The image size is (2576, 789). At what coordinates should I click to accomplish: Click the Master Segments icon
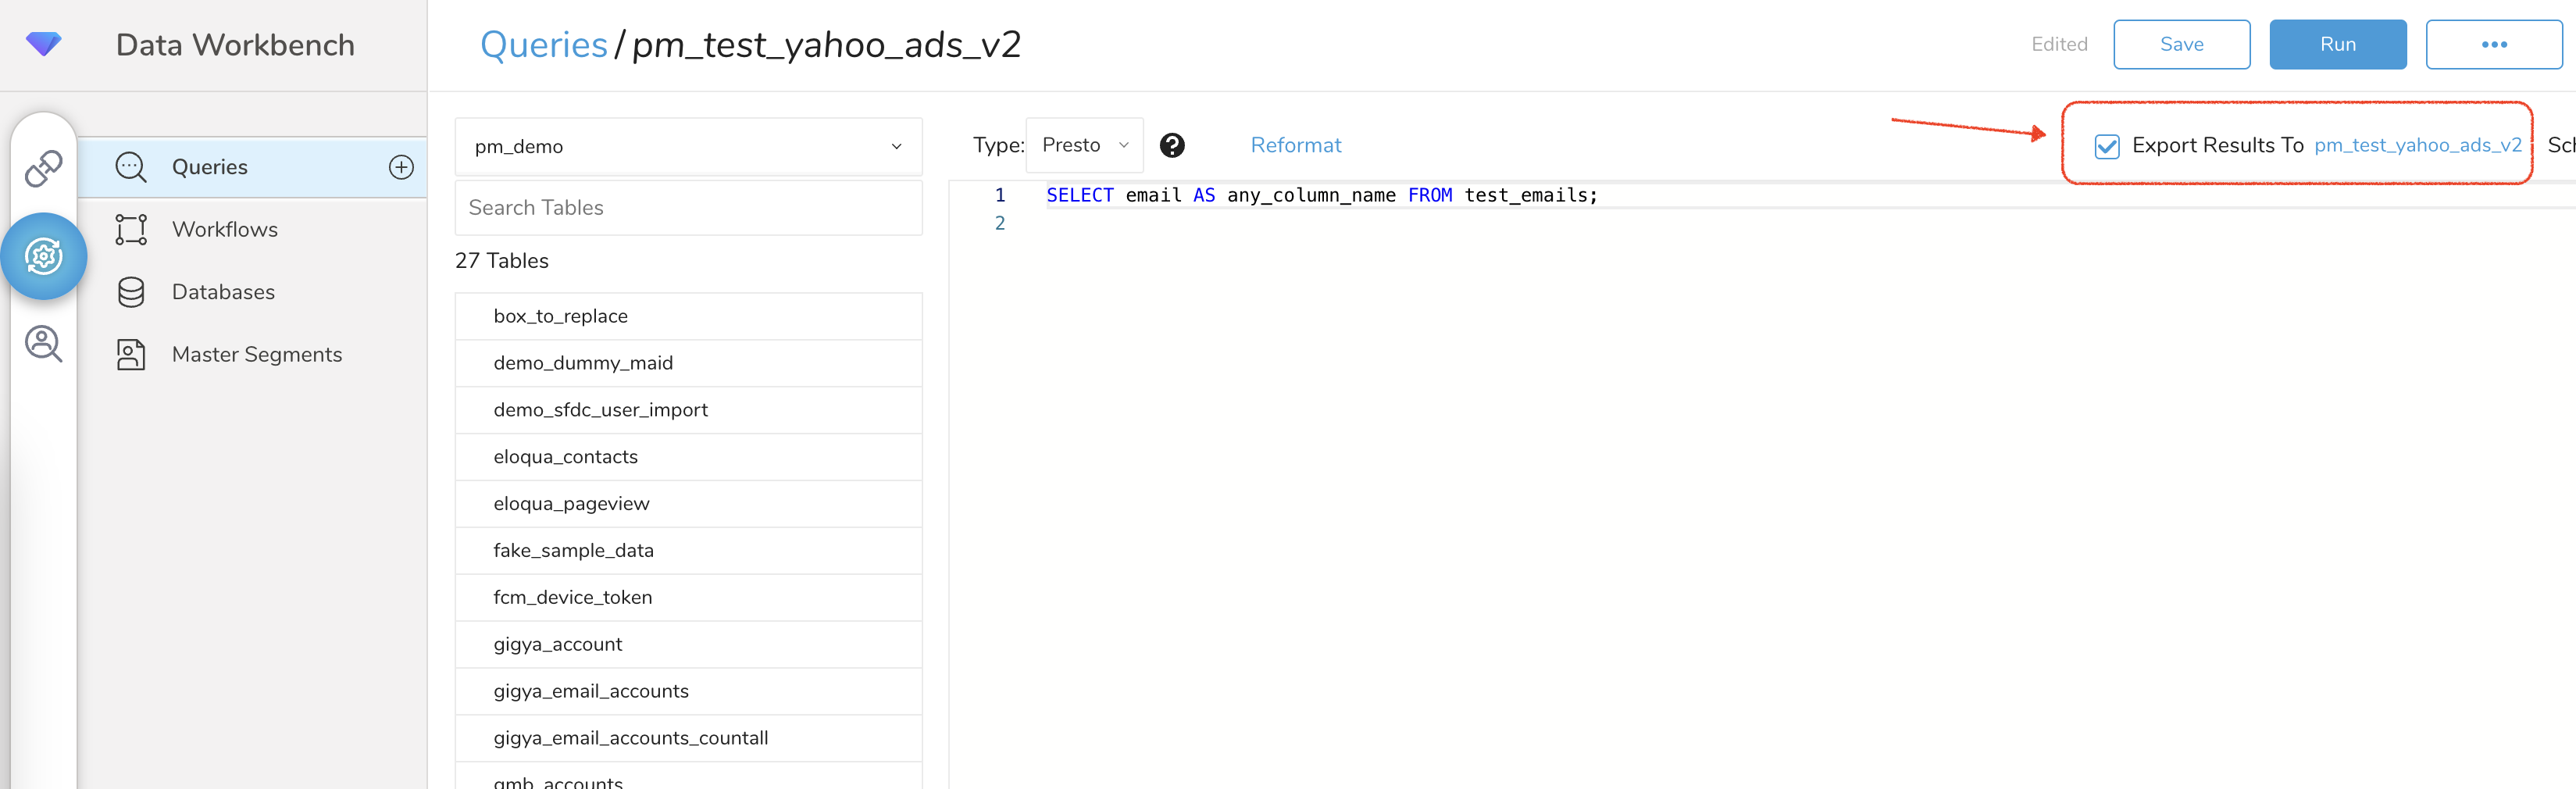131,355
